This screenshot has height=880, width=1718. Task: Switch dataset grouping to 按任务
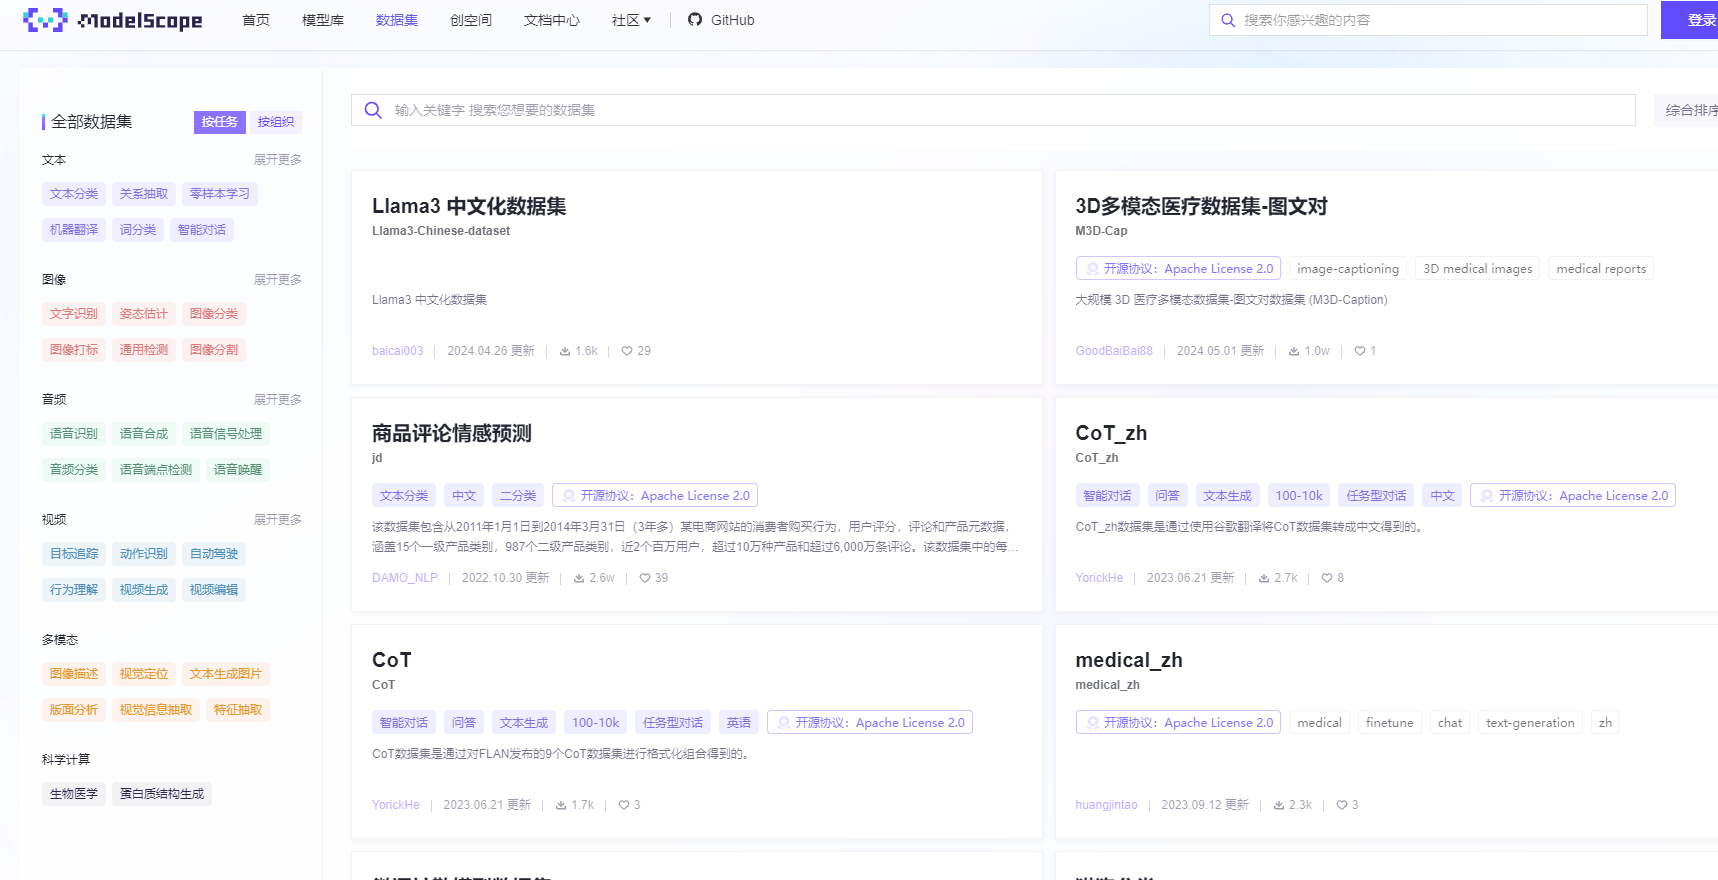pos(219,122)
